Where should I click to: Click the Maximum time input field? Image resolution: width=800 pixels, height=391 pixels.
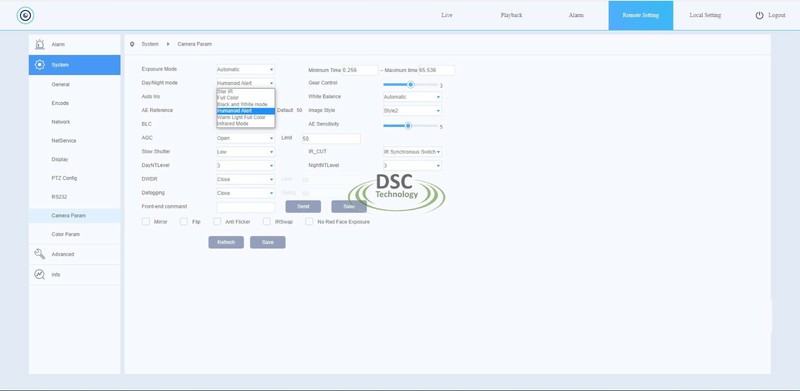click(437, 70)
